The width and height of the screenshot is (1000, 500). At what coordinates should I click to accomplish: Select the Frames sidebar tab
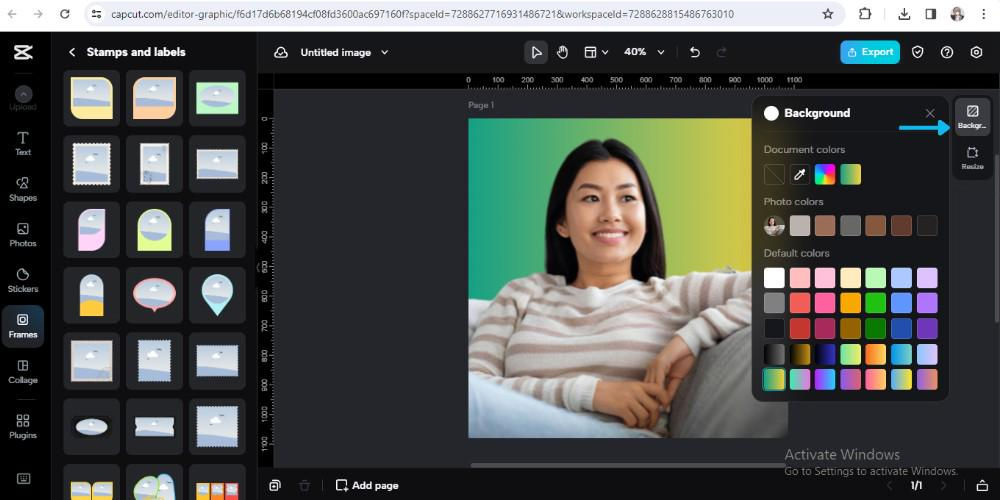tap(23, 326)
